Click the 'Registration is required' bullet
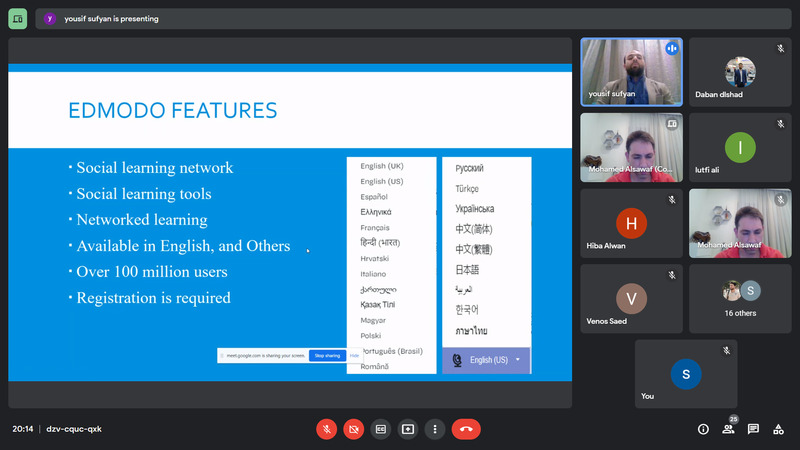Screen dimensions: 800x450 [x=153, y=297]
